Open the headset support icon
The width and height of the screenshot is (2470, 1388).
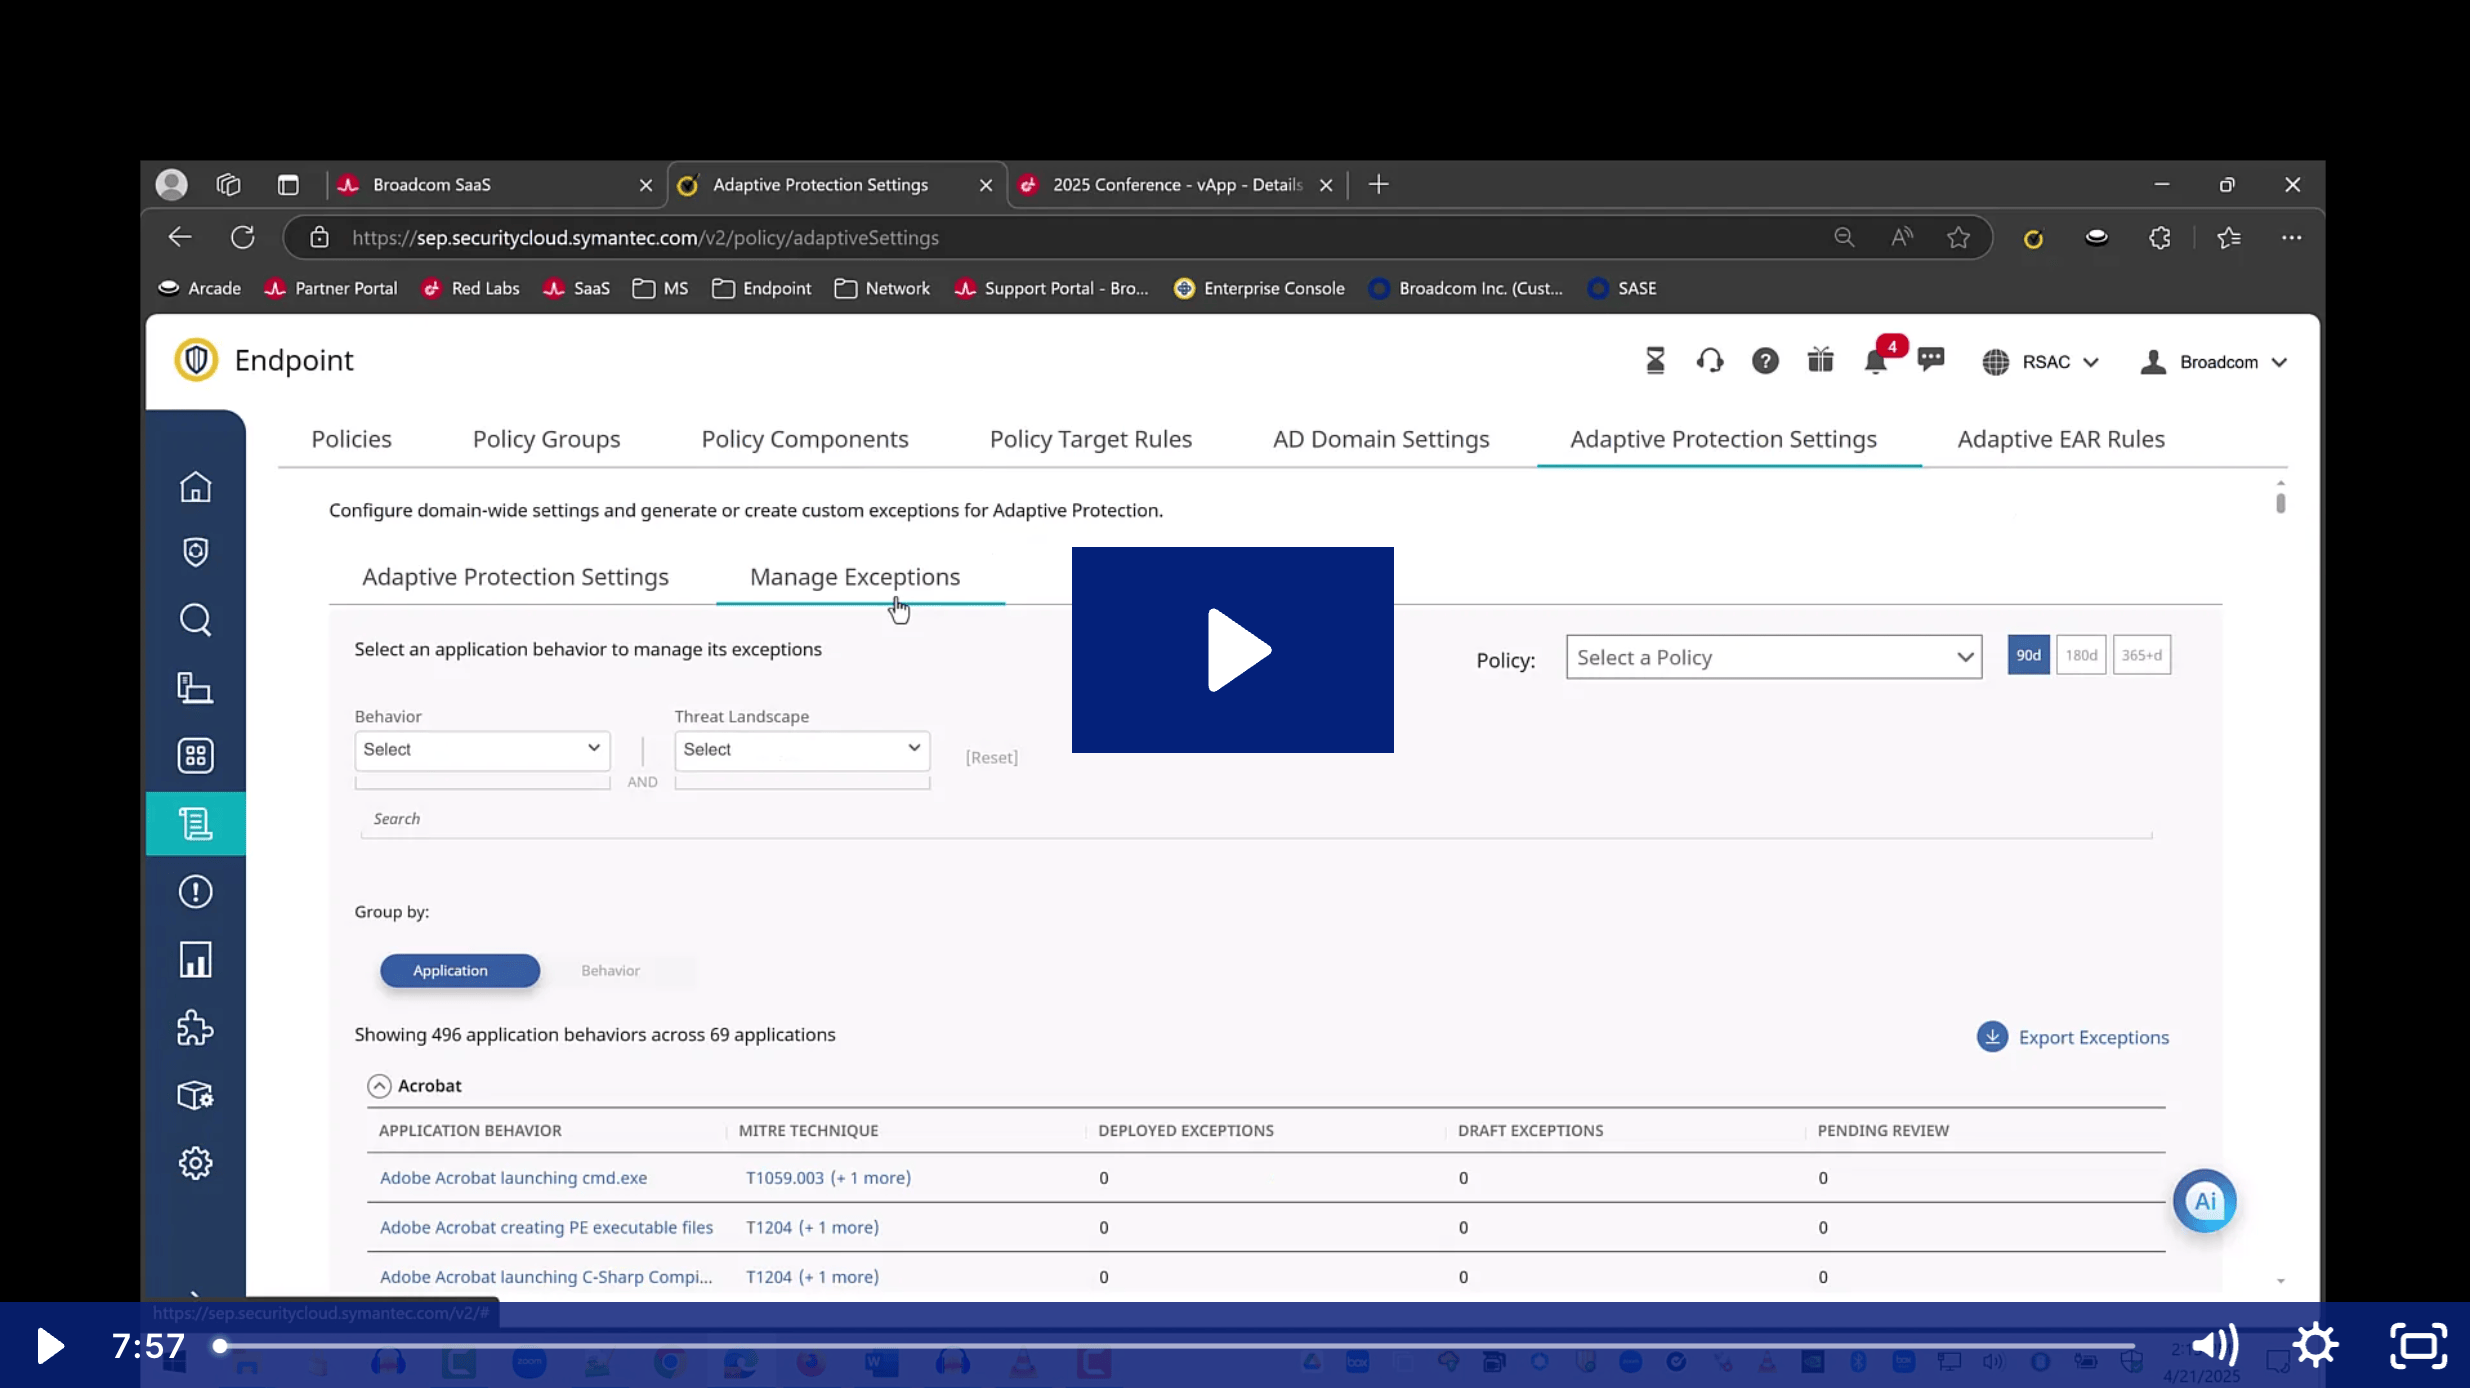[1710, 361]
